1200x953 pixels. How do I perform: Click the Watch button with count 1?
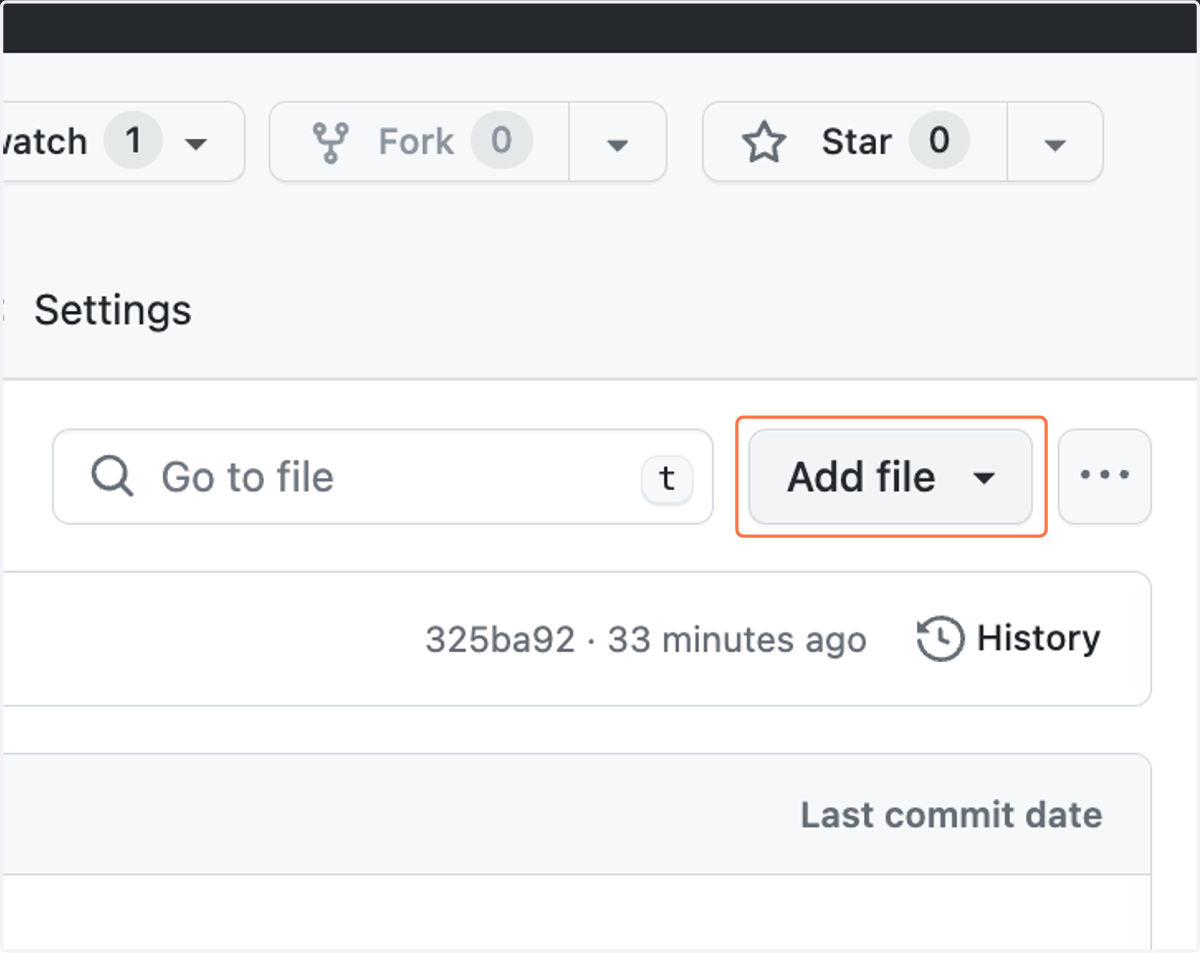point(122,142)
